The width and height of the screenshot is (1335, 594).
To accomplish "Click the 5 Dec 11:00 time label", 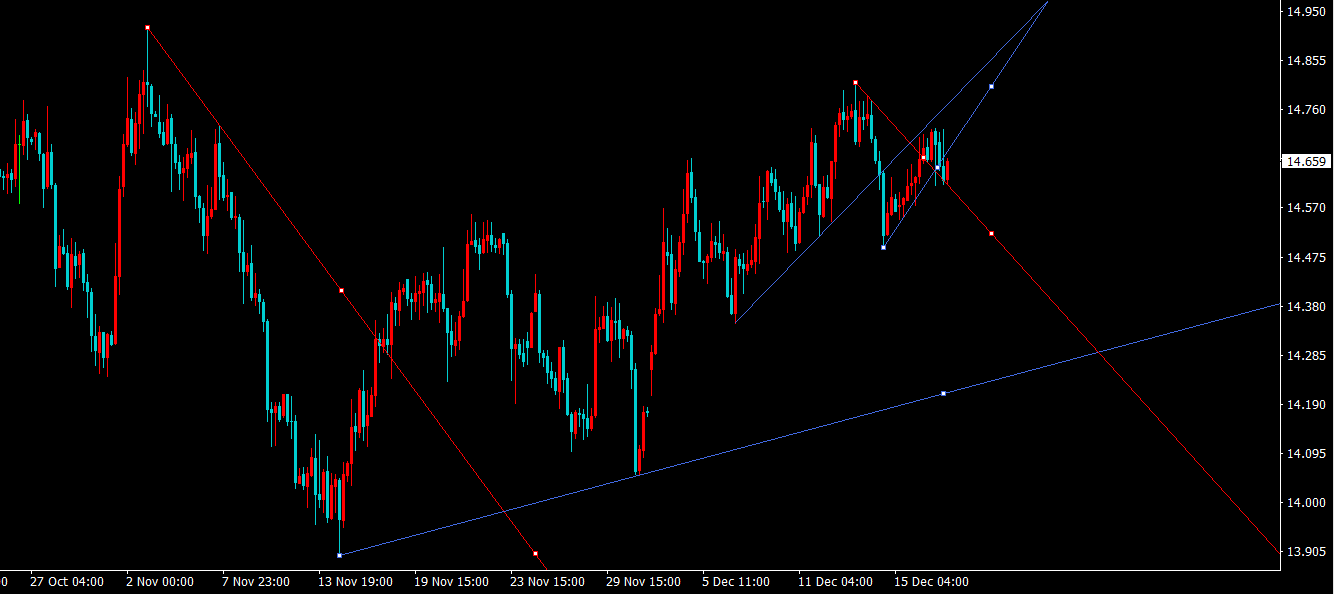I will [736, 581].
